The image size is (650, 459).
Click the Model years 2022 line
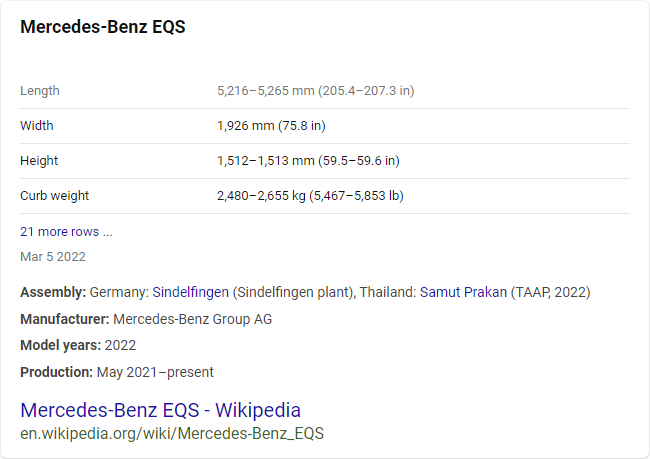(78, 345)
